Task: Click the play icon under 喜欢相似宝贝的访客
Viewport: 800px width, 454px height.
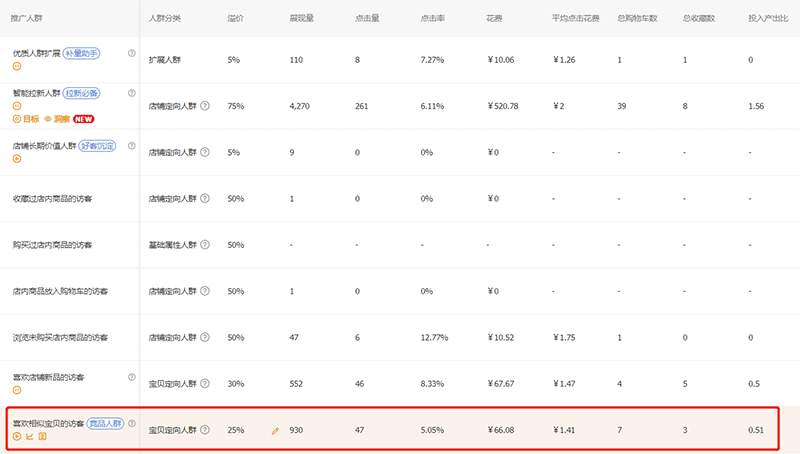Action: pyautogui.click(x=17, y=436)
